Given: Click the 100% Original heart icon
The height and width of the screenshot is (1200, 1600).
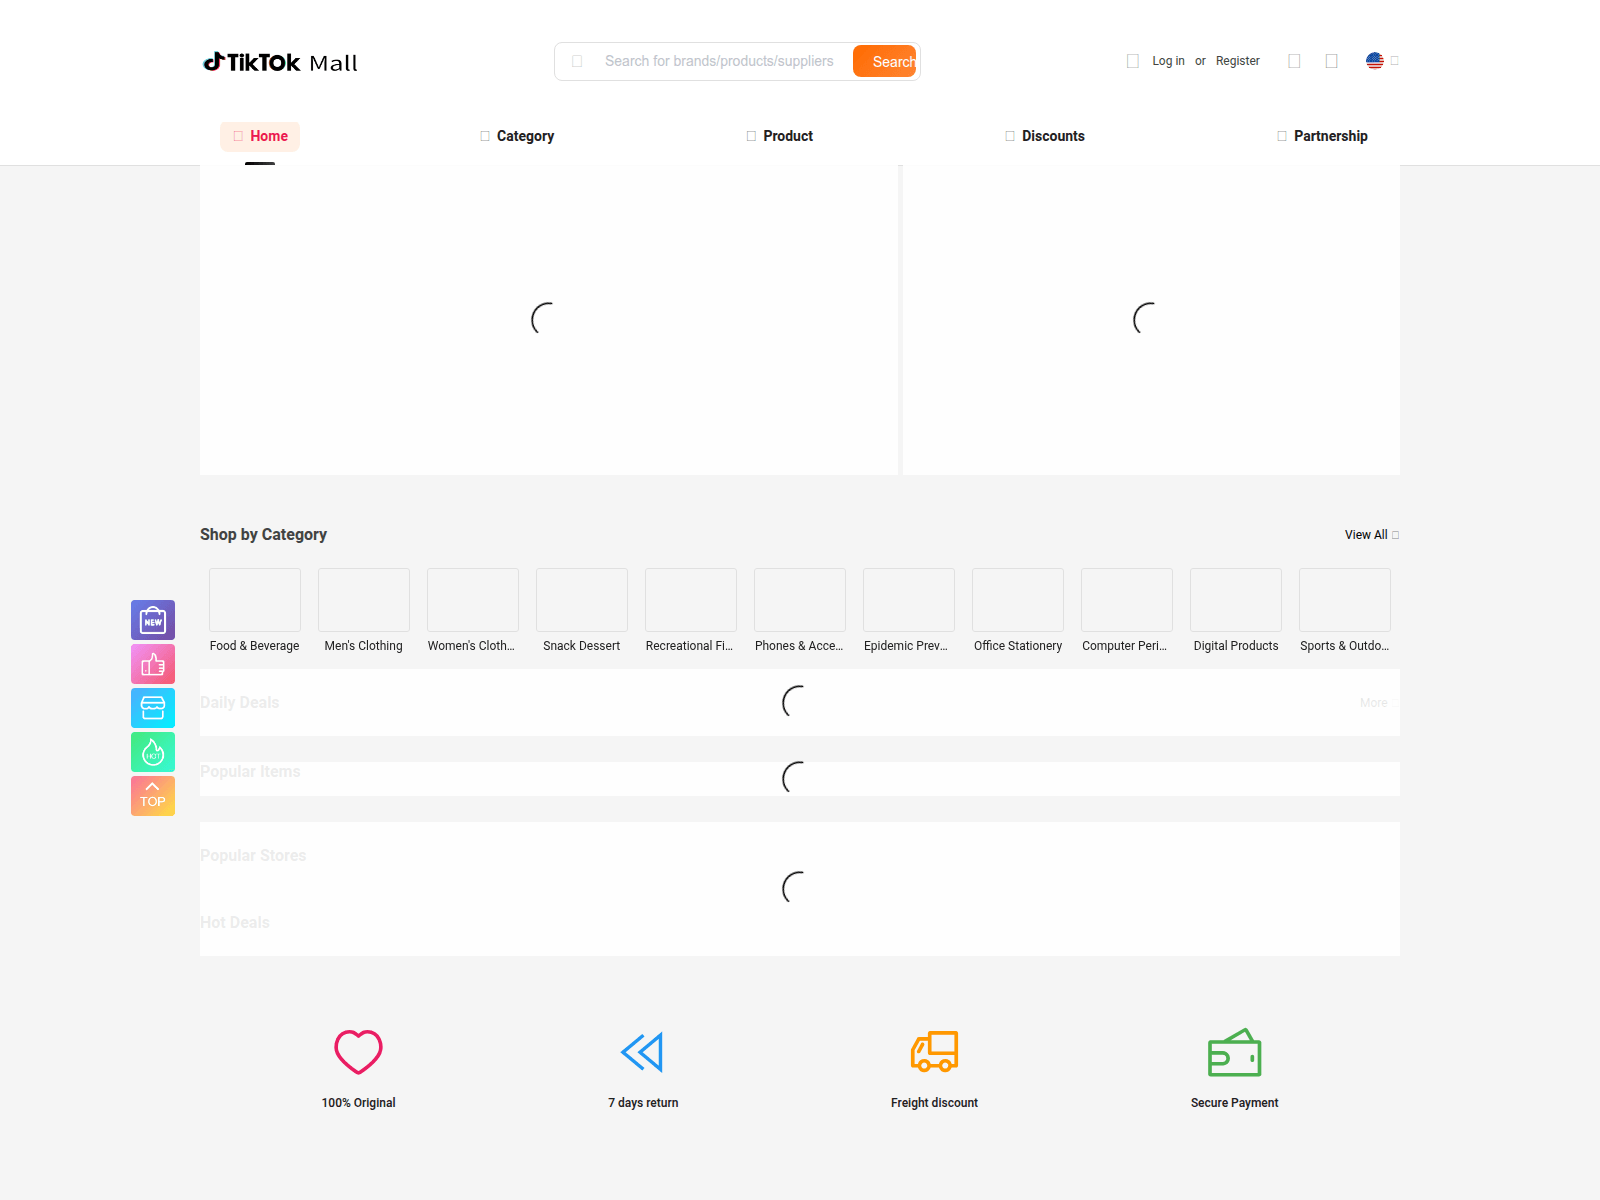Looking at the screenshot, I should click(358, 1052).
